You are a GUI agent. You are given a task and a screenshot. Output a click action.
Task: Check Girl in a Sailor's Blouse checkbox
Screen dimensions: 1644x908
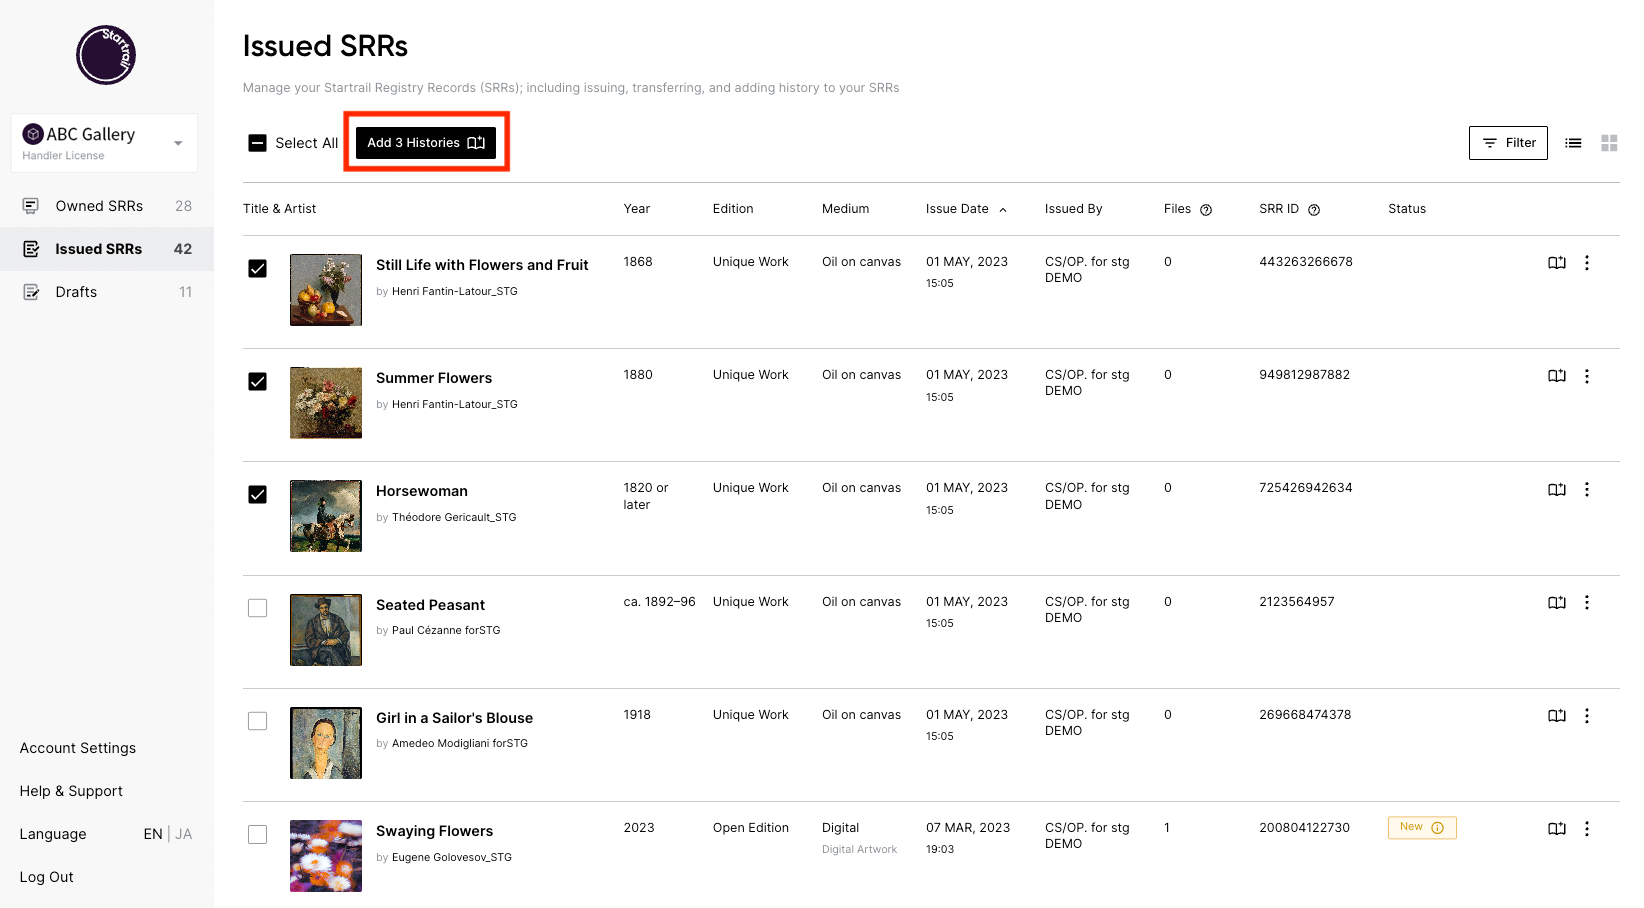coord(258,721)
